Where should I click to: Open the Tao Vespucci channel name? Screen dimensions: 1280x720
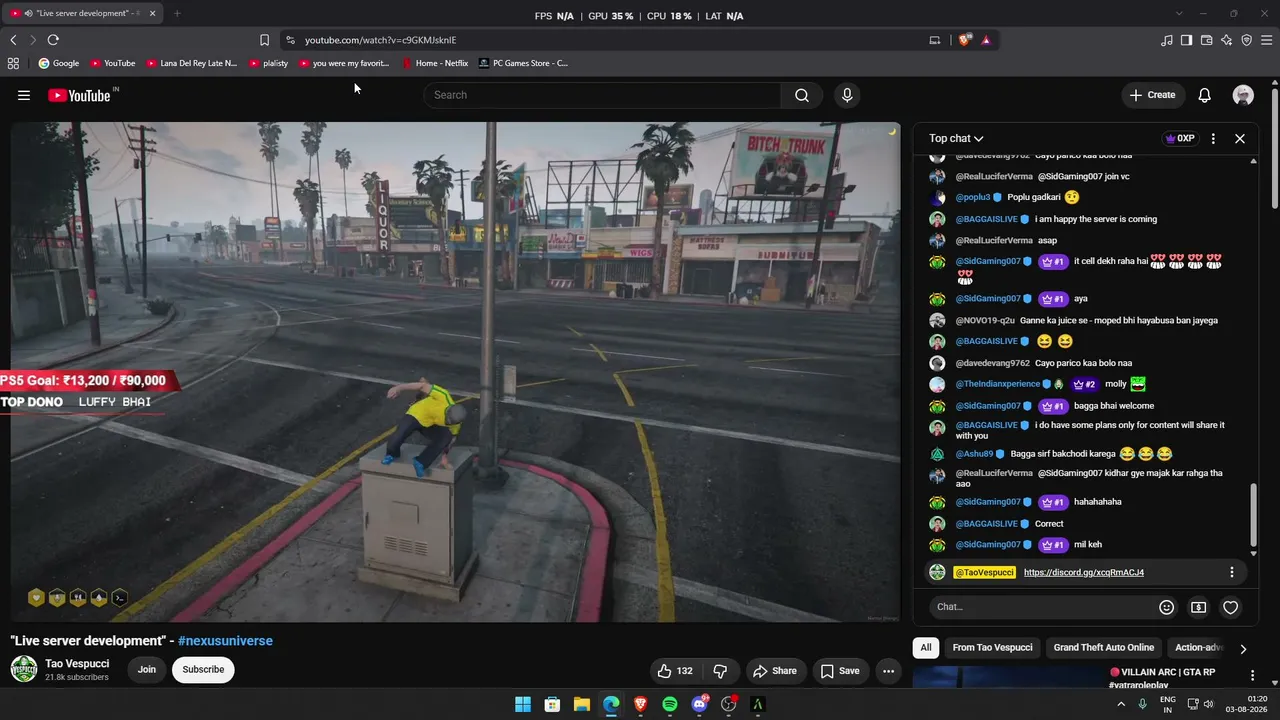[77, 664]
